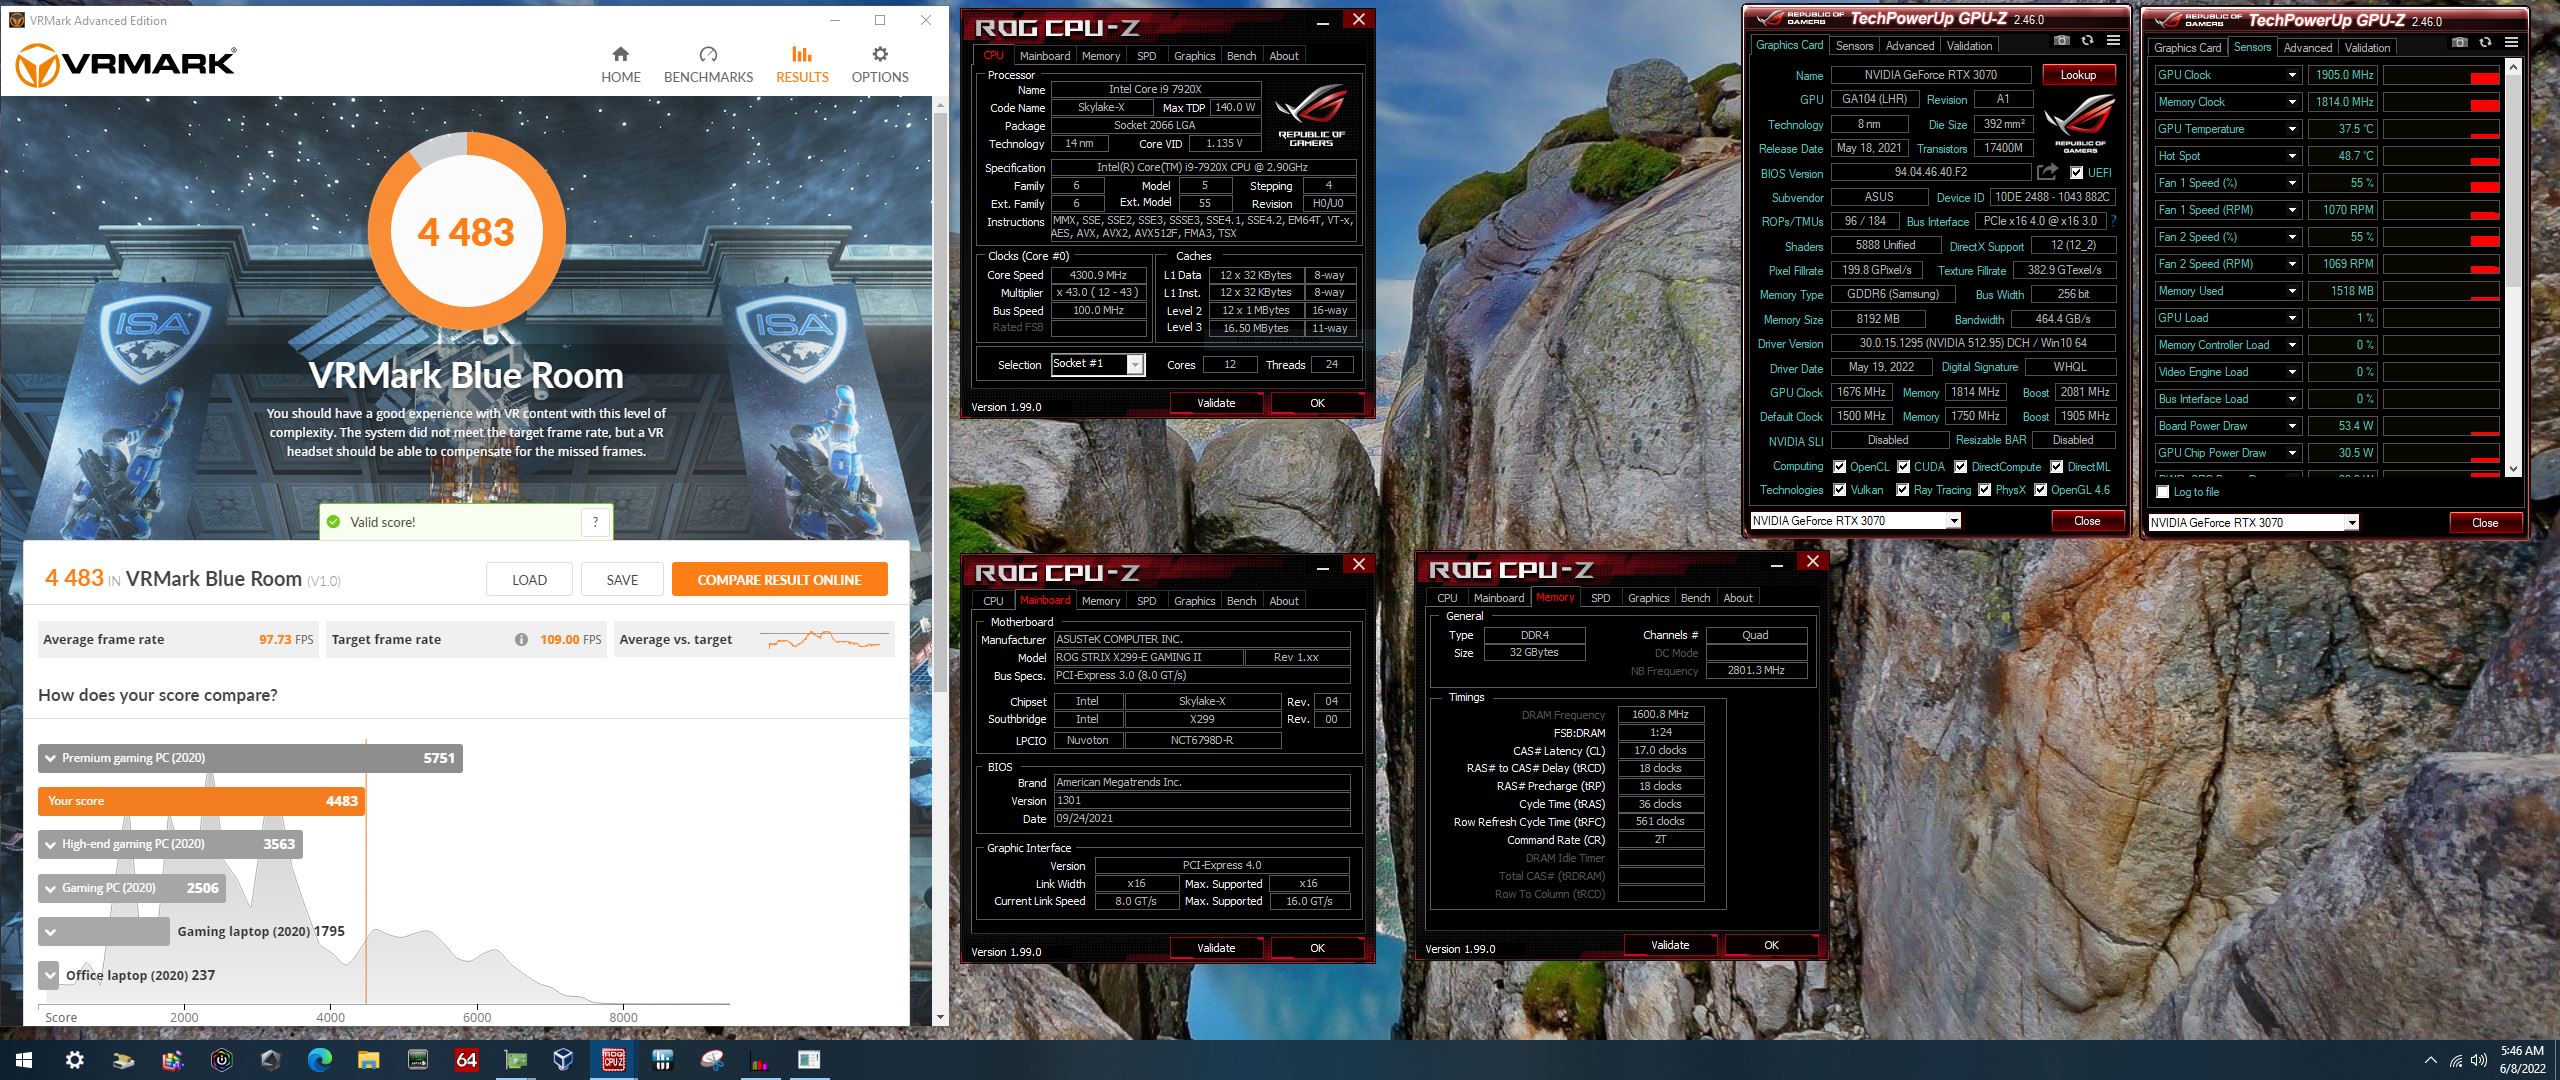Toggle the Ray Tracing checkbox
The height and width of the screenshot is (1080, 2560).
click(1902, 489)
